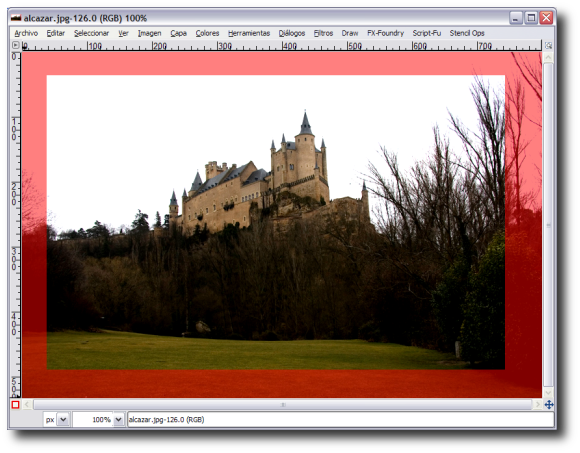Image resolution: width=580 pixels, height=453 pixels.
Task: Click the scroll down arrow
Action: tap(549, 393)
